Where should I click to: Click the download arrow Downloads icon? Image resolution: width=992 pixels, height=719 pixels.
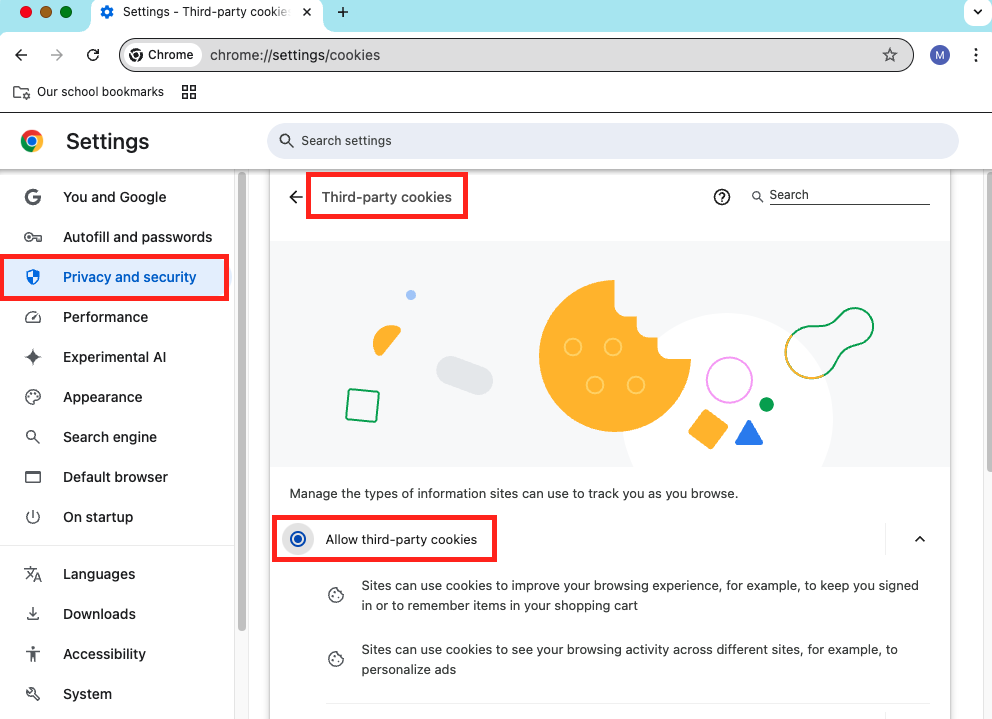click(x=33, y=614)
